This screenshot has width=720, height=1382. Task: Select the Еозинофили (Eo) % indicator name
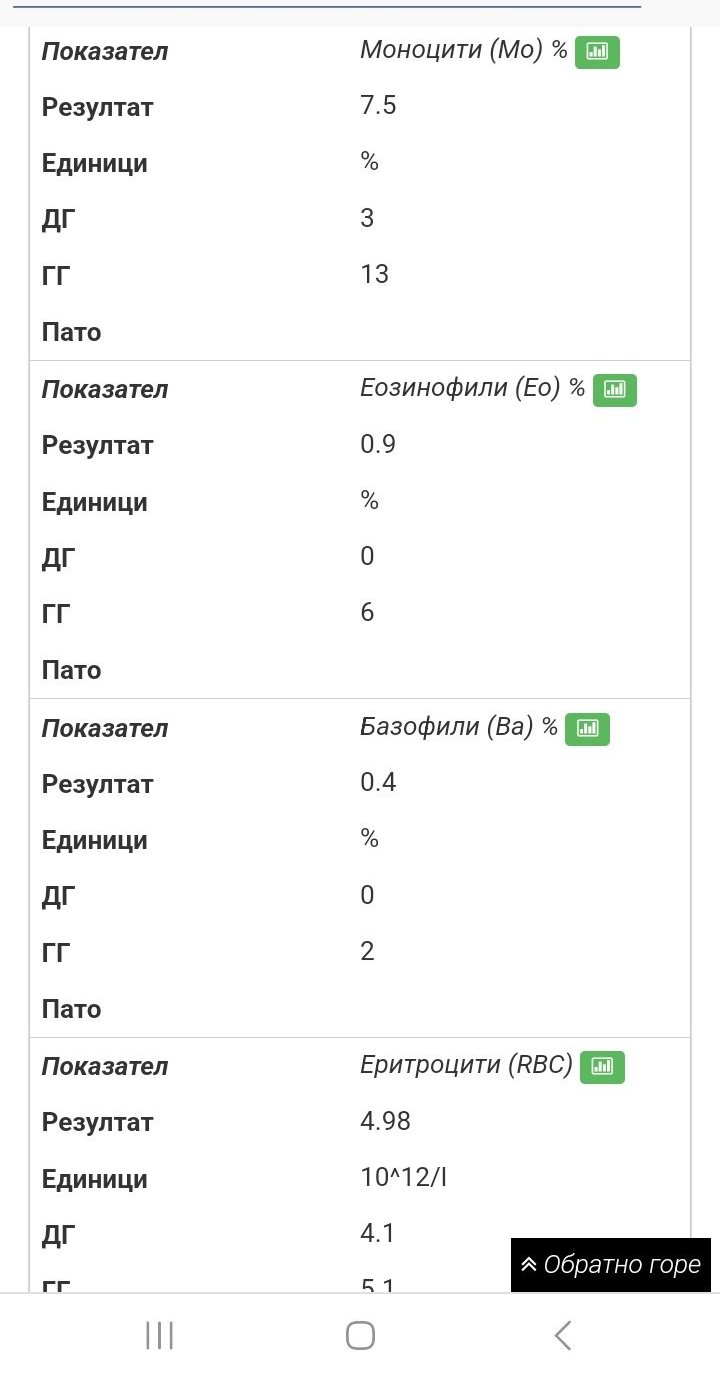pyautogui.click(x=472, y=389)
